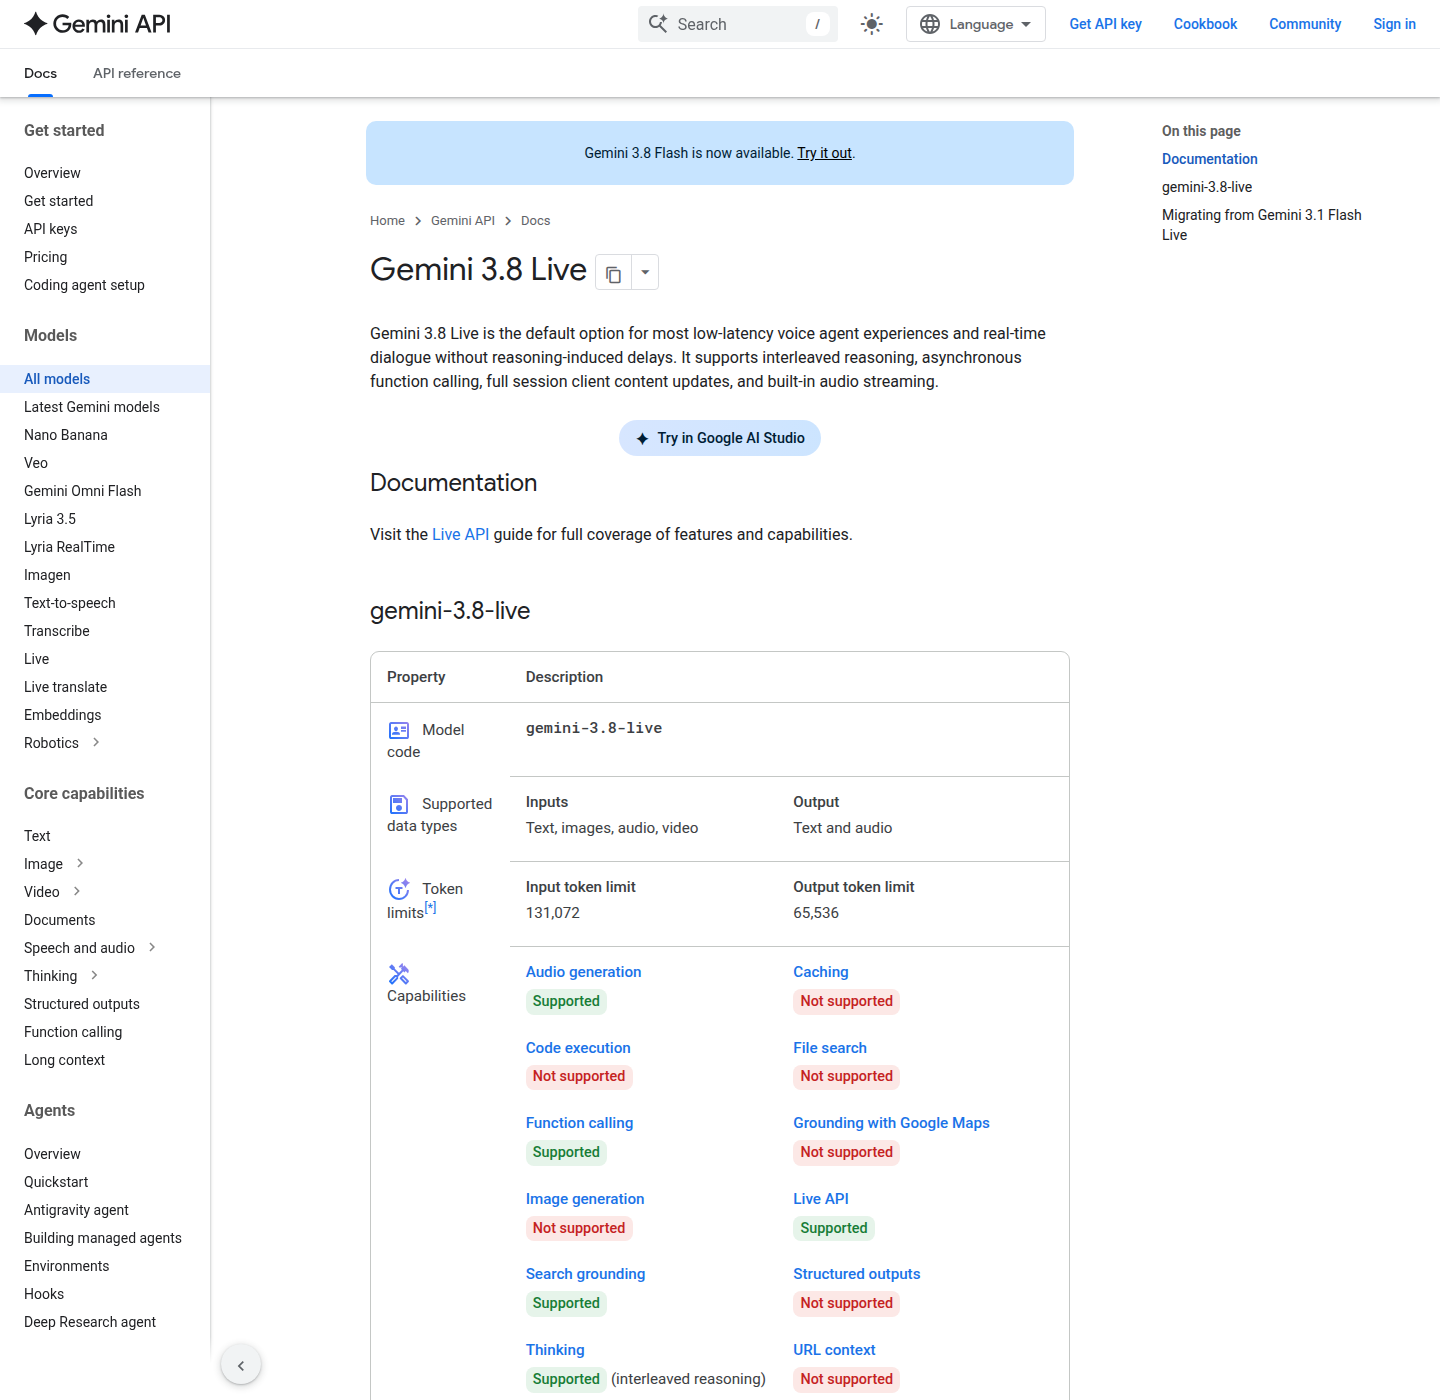Click Sign in
The width and height of the screenshot is (1440, 1400).
pos(1394,24)
